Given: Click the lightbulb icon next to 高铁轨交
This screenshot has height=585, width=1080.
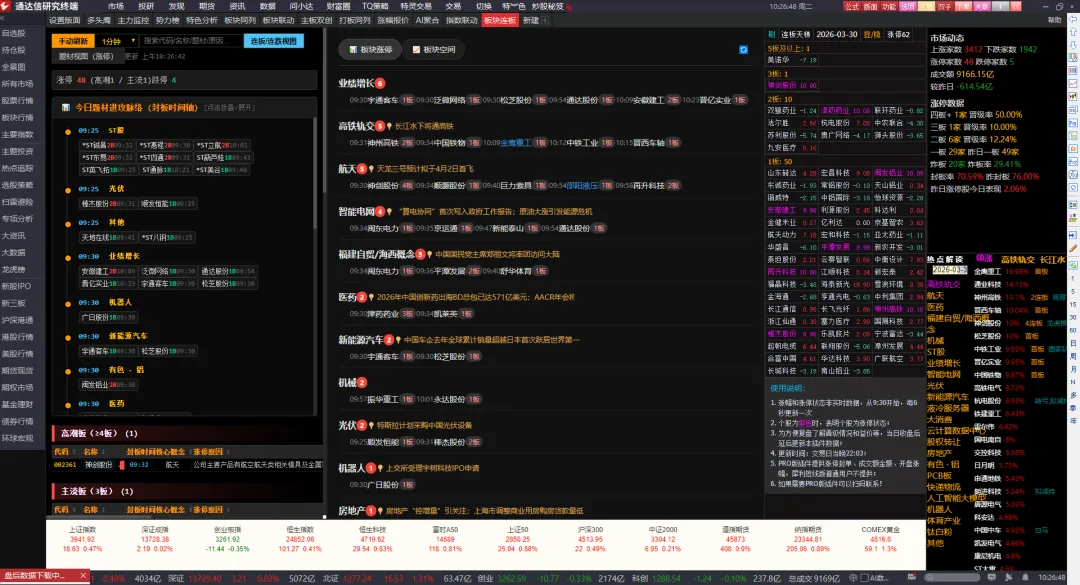Looking at the screenshot, I should 390,126.
